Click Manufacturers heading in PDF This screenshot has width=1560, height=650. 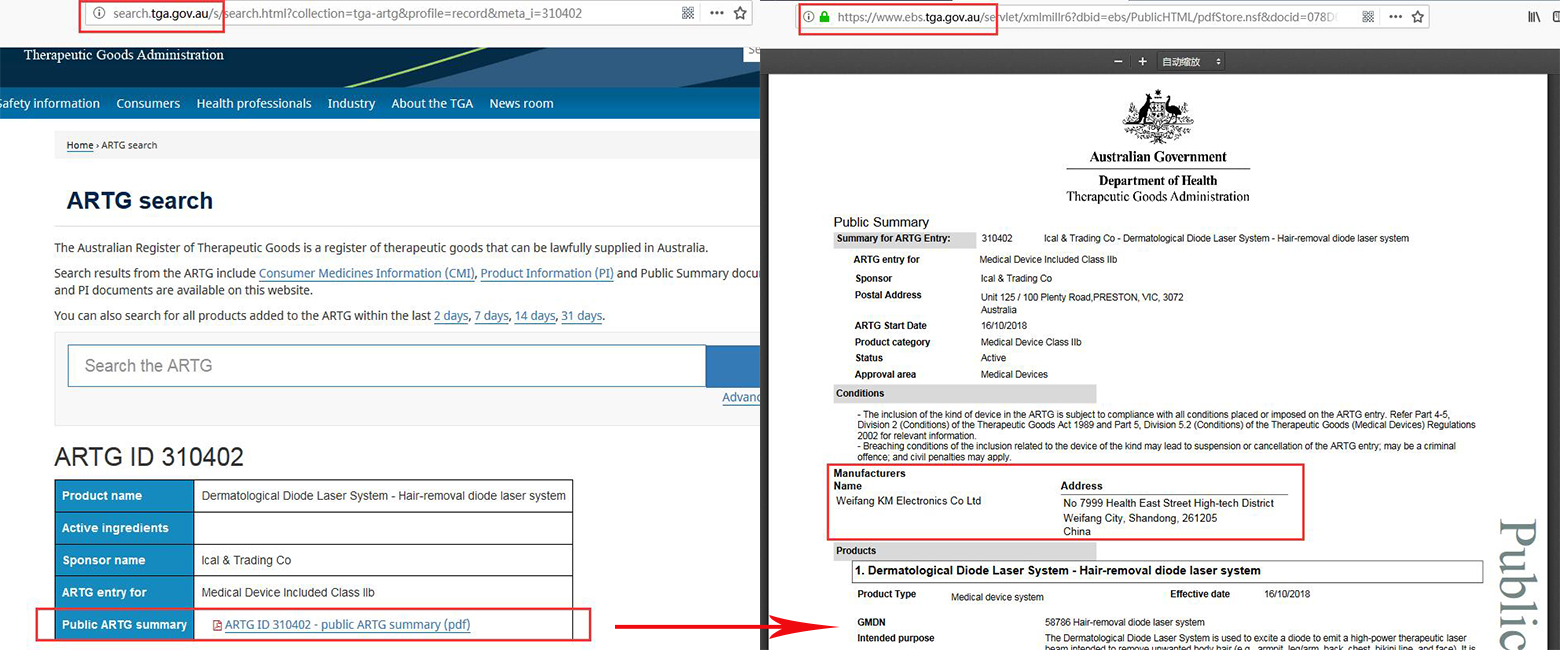point(870,474)
